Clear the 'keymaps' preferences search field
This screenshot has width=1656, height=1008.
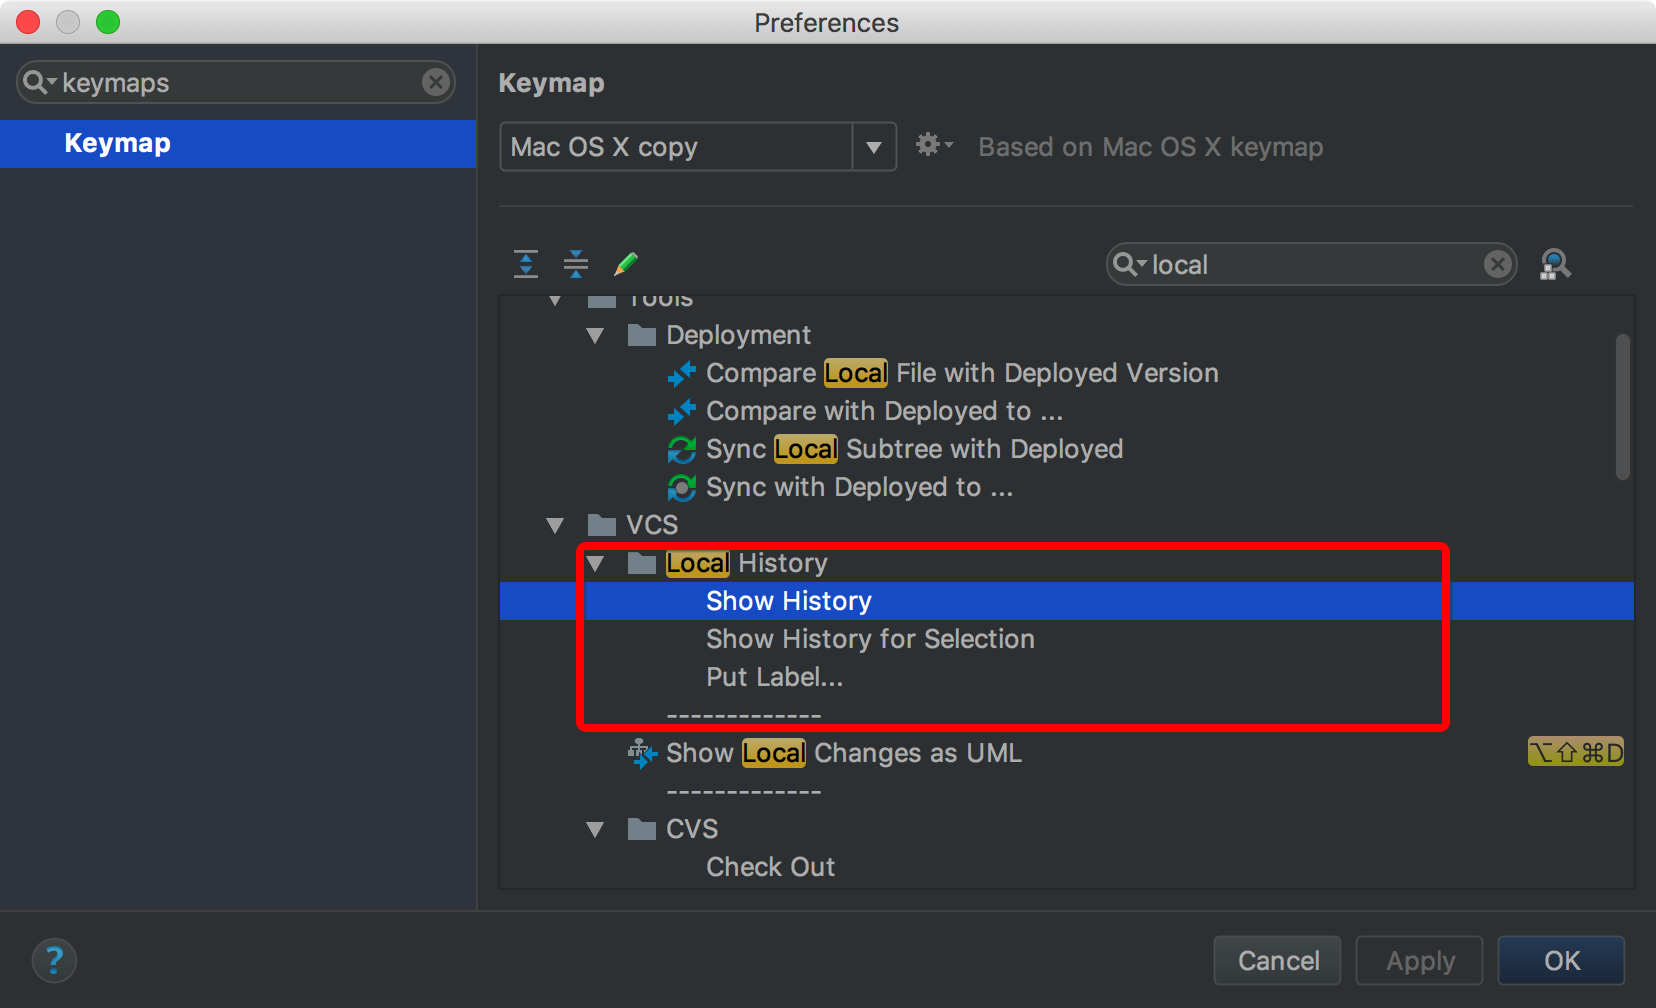pyautogui.click(x=435, y=82)
